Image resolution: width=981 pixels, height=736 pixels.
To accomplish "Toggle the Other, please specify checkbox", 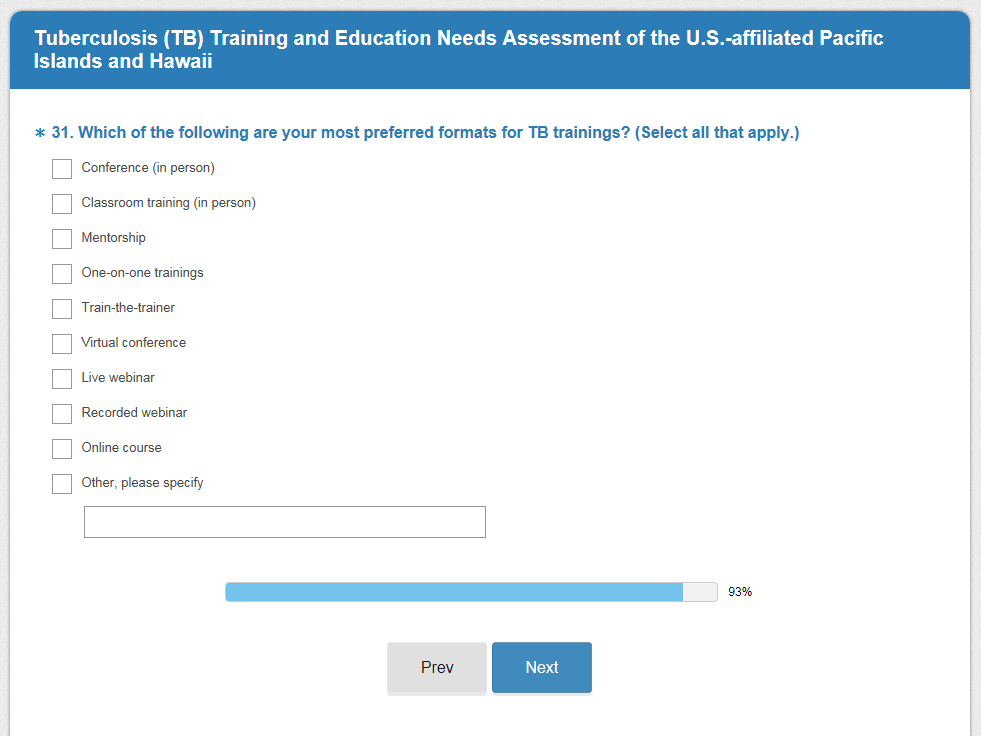I will (62, 484).
